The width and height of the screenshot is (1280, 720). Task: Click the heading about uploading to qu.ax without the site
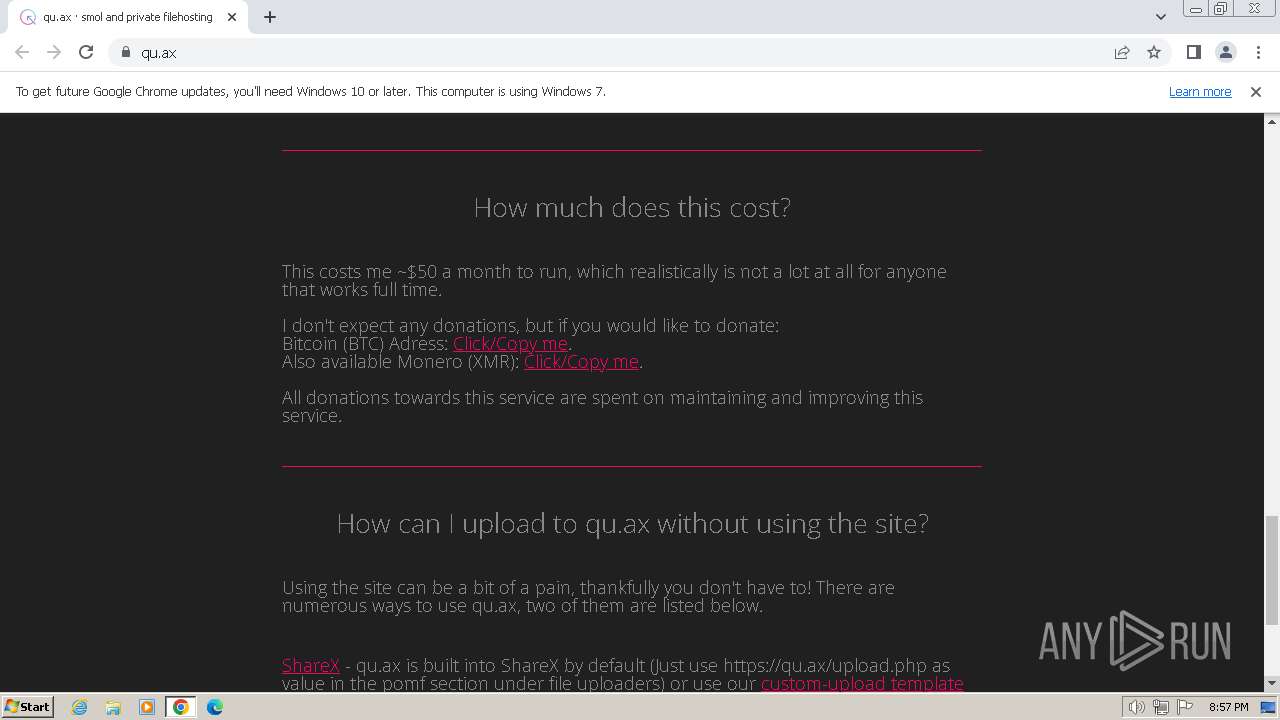(x=632, y=523)
